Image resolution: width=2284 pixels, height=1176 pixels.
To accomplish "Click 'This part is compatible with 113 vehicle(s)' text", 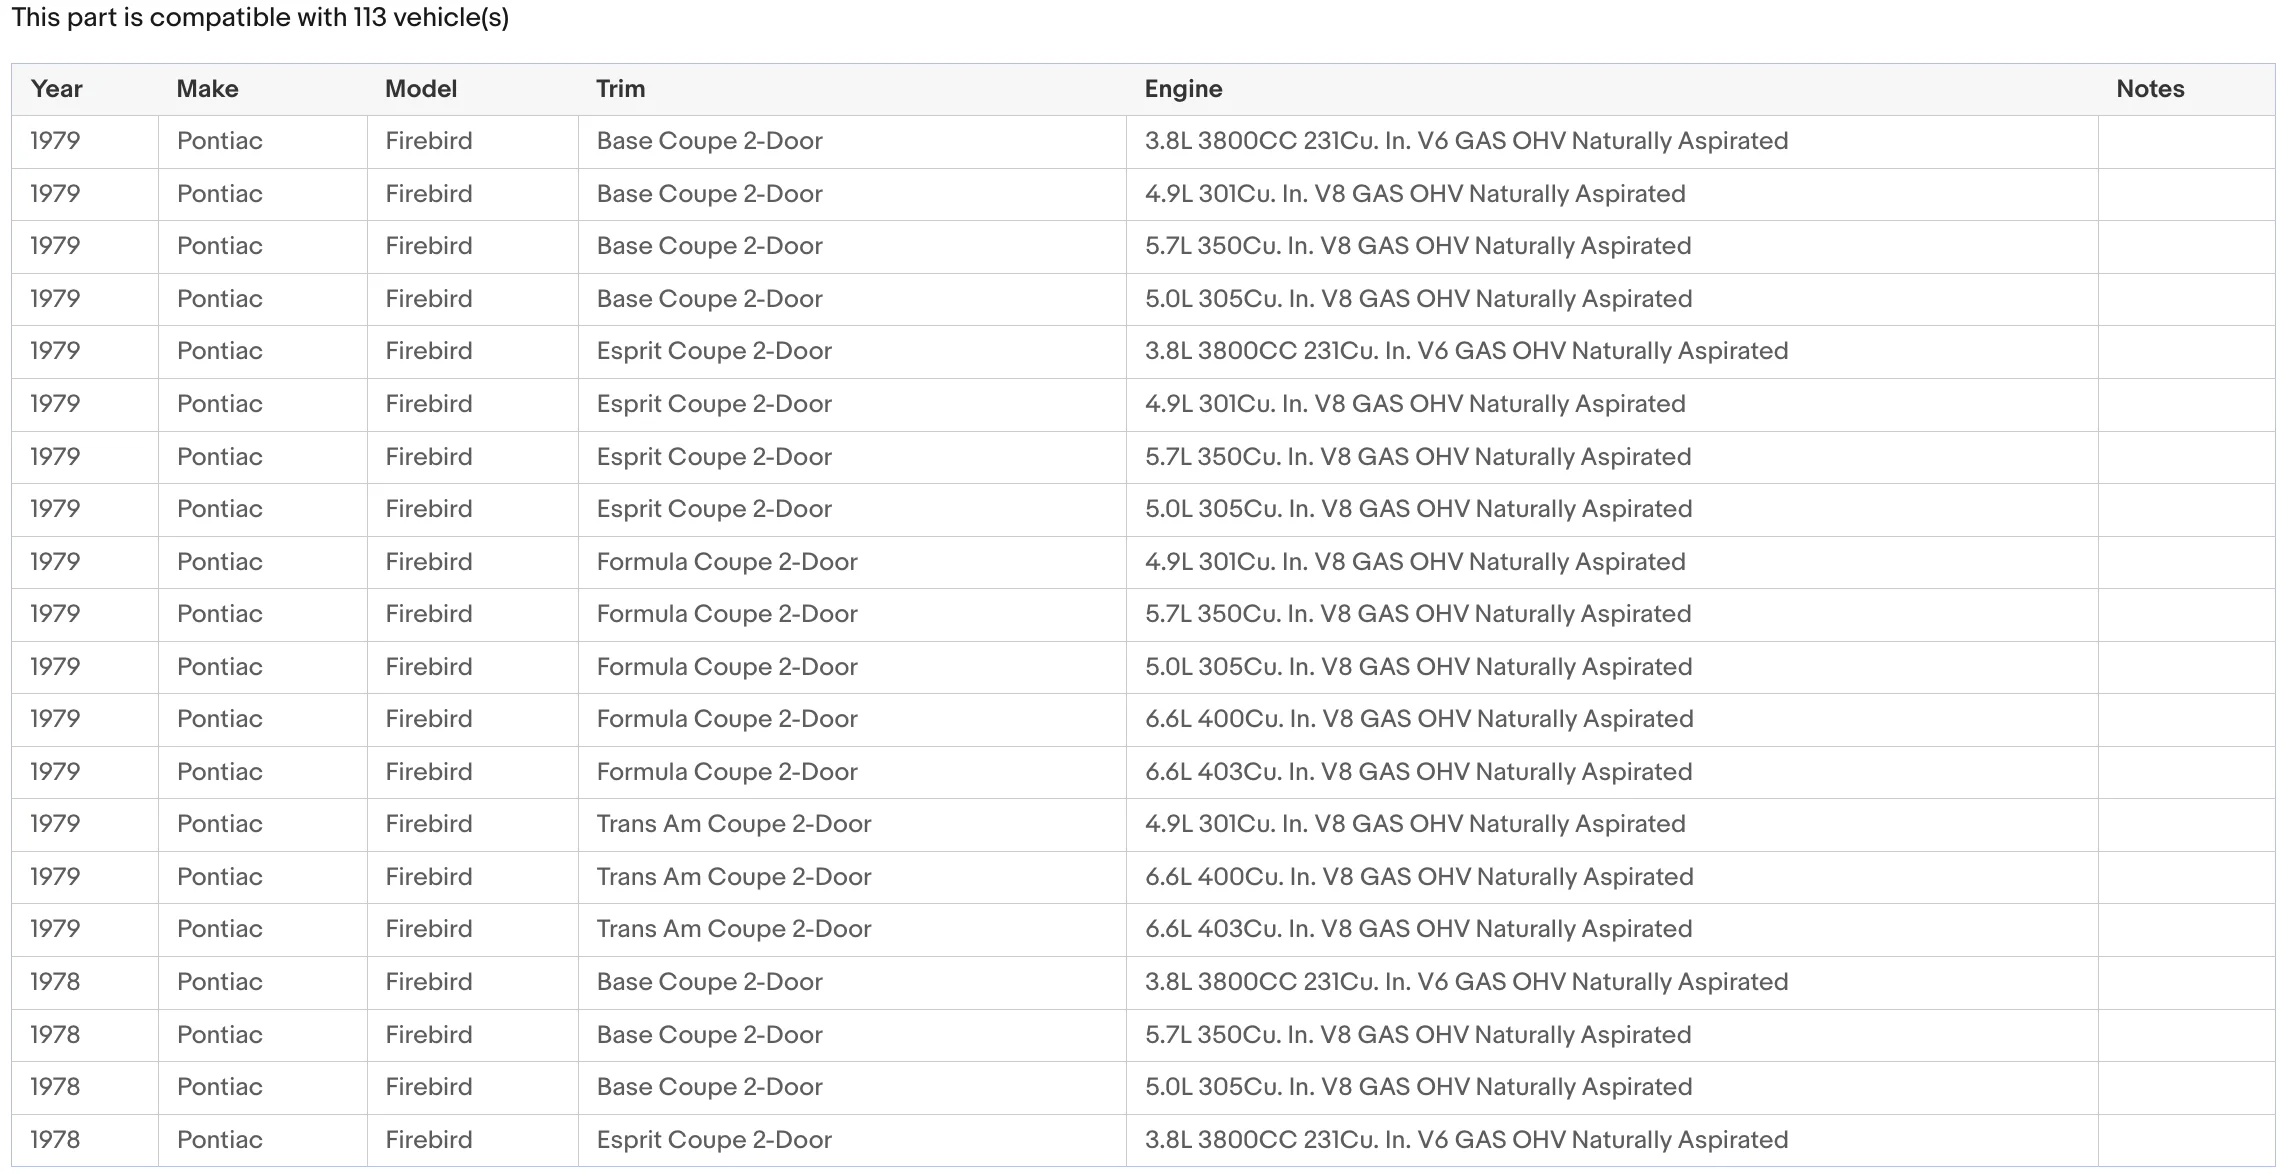I will 260,18.
